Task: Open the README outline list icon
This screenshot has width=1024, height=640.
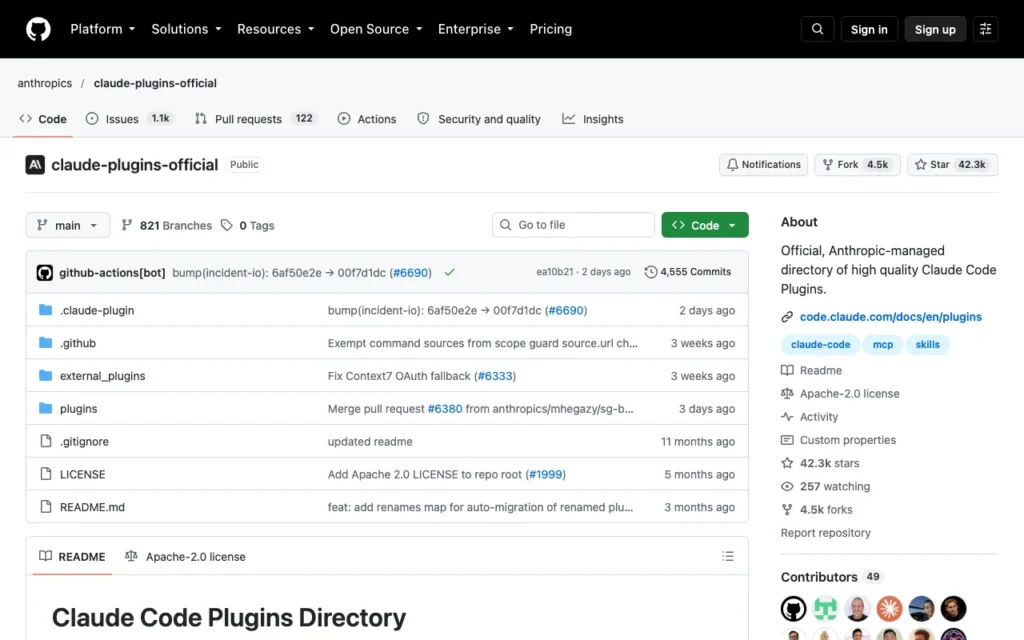Action: [728, 556]
